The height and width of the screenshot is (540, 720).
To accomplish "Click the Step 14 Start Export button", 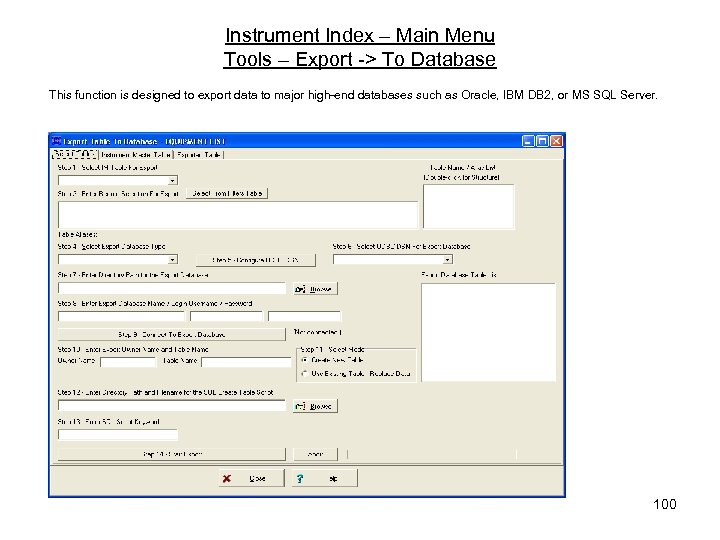I will click(x=172, y=454).
